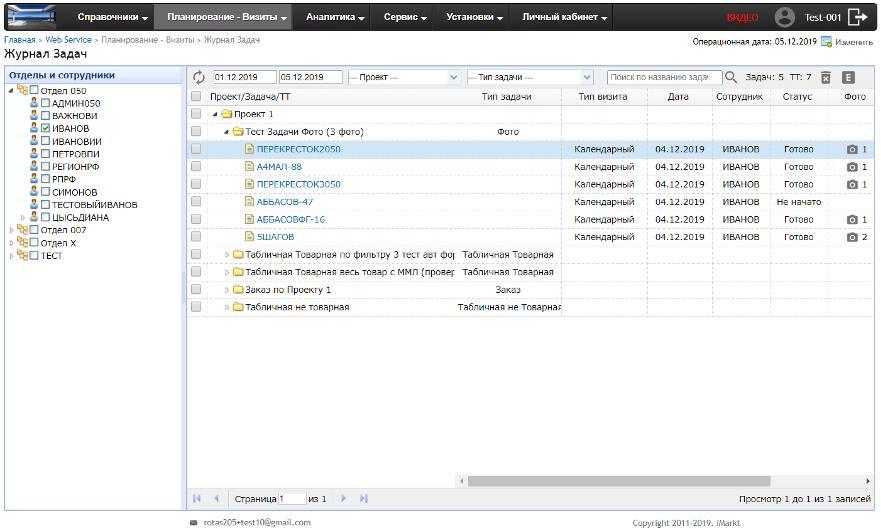The height and width of the screenshot is (529, 881).
Task: Open the Сервис menu
Action: click(405, 17)
